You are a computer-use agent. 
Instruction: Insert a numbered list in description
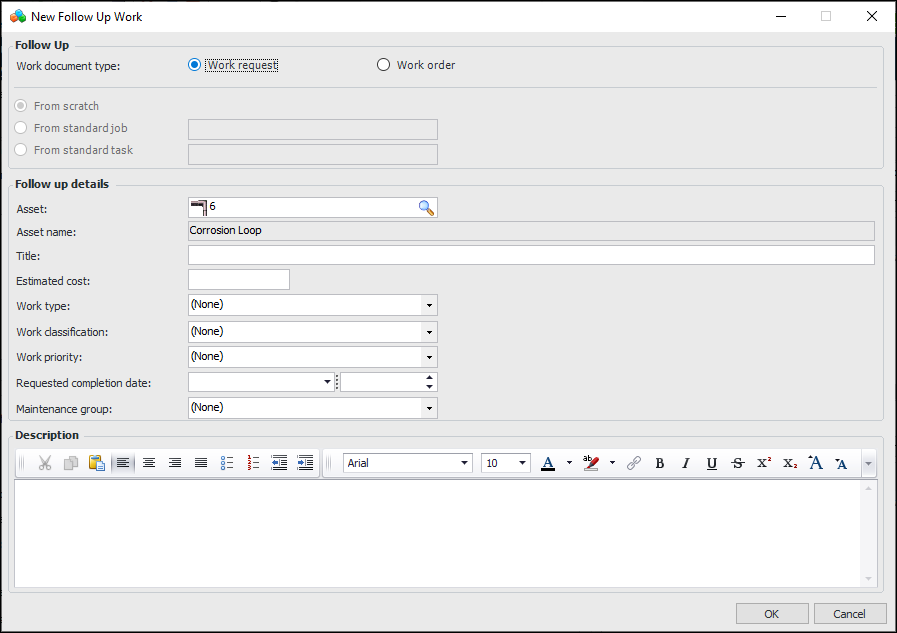(x=253, y=463)
